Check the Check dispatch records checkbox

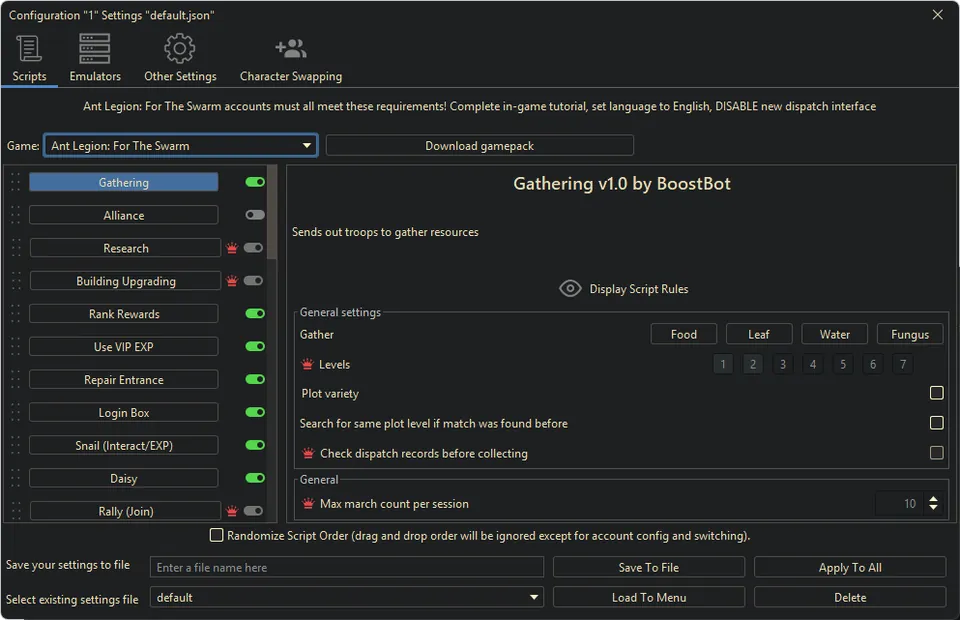tap(936, 453)
